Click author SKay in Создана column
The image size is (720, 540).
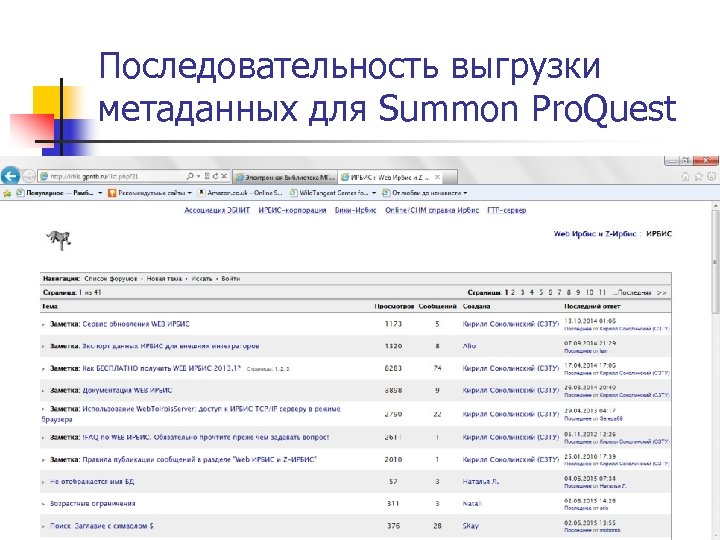(471, 526)
